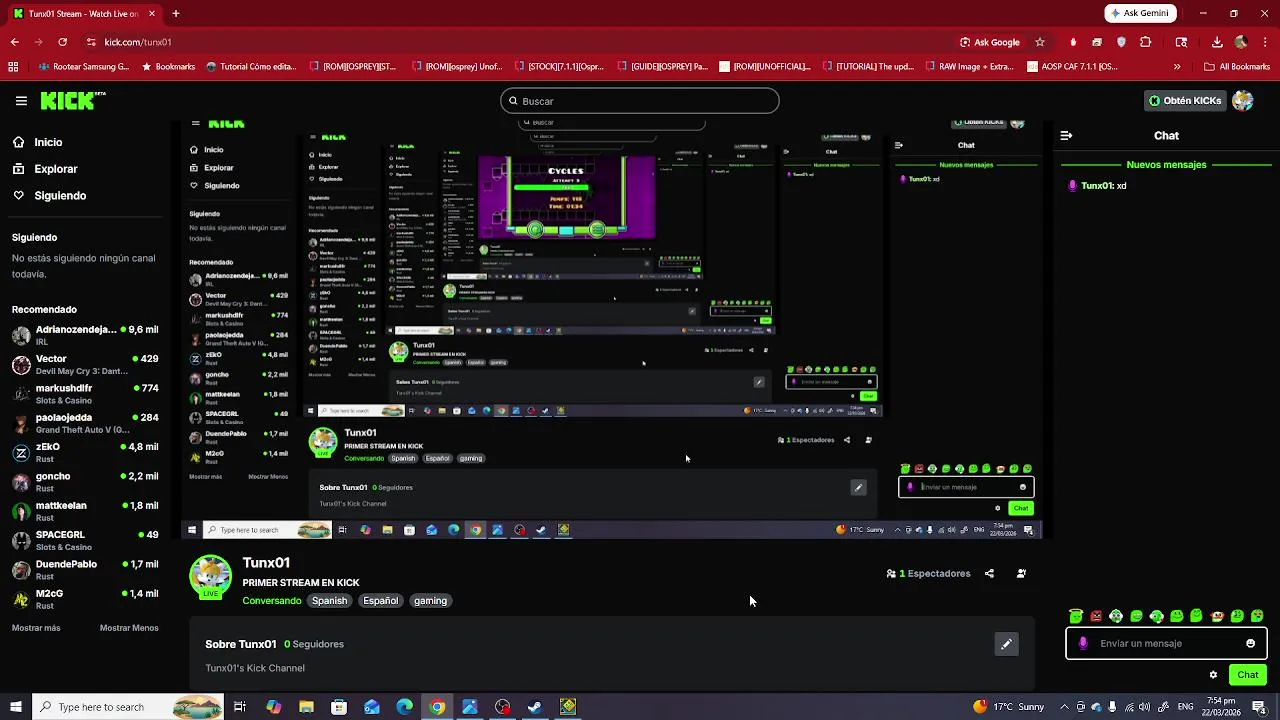Open Explorar in the main left sidebar
The height and width of the screenshot is (720, 1280).
(45, 169)
